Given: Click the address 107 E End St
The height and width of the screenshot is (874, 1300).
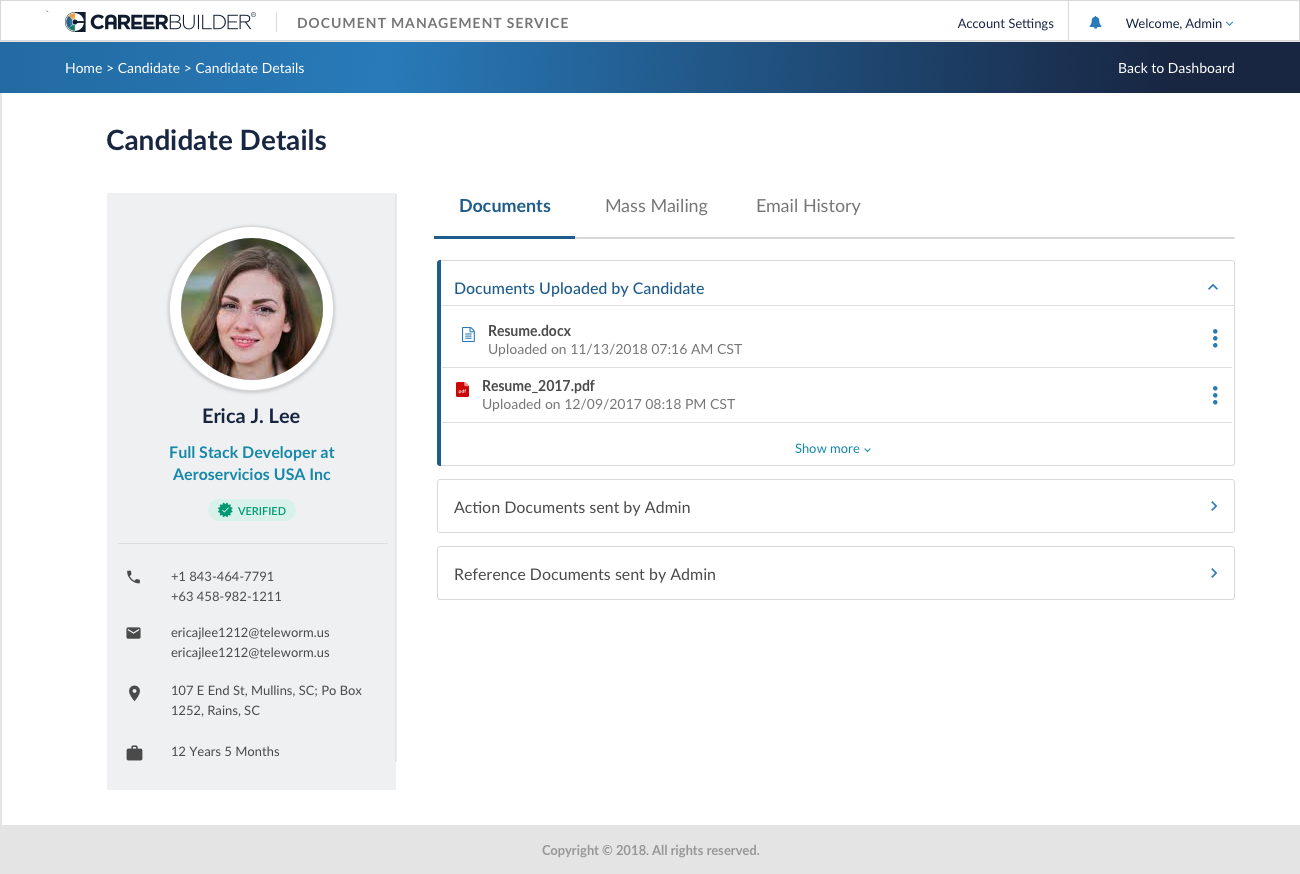Looking at the screenshot, I should click(x=266, y=700).
